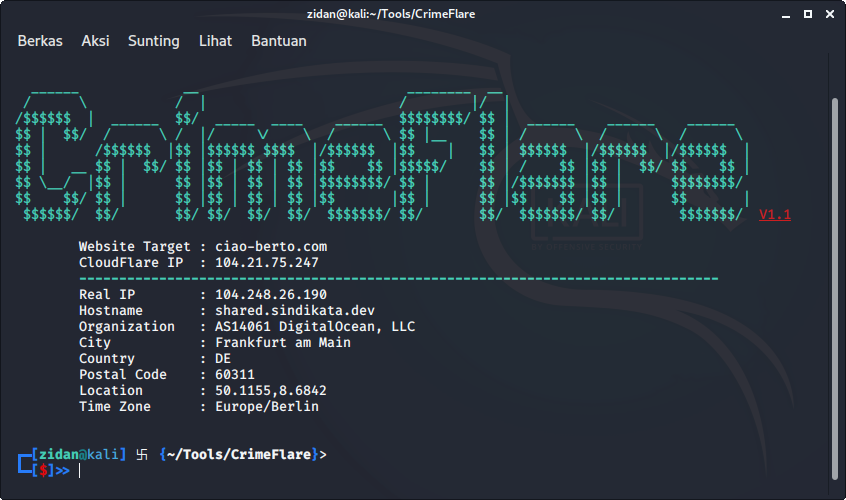Click the city value Frankfurt am Main

tap(283, 343)
